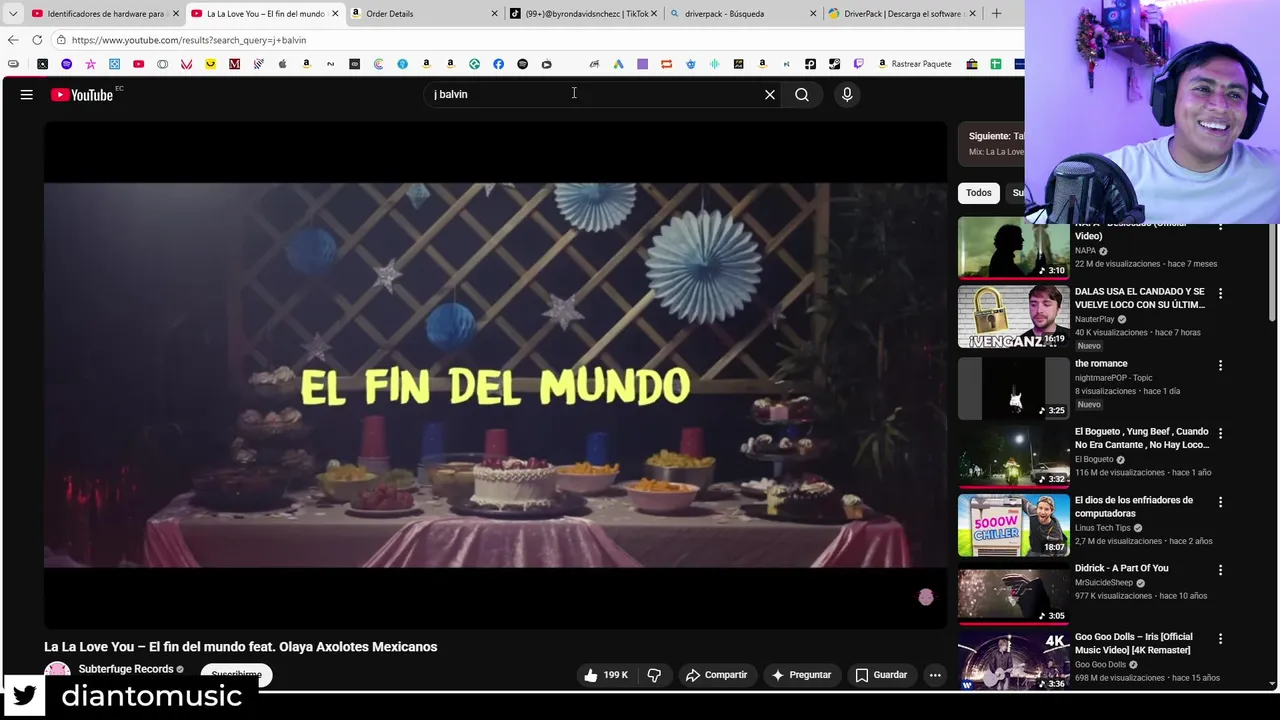The height and width of the screenshot is (720, 1280).
Task: Open the Twitch bookmark
Action: tap(858, 64)
